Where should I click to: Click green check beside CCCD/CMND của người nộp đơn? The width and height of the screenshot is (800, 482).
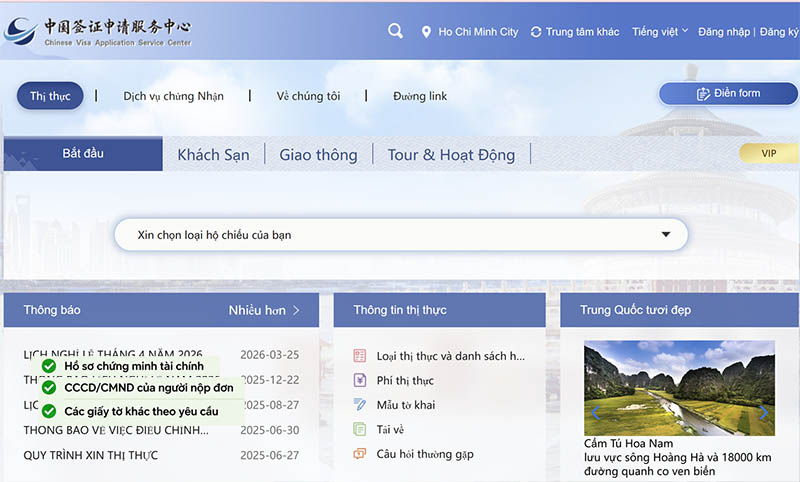tap(49, 388)
